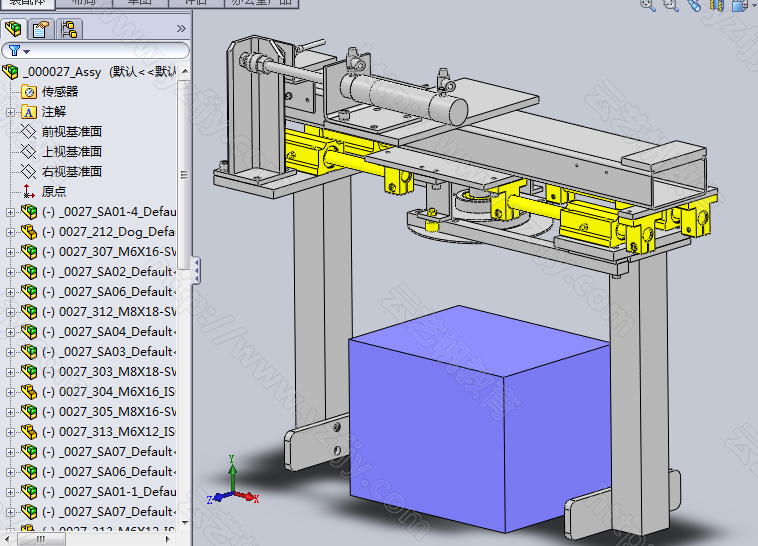
Task: Select the 前视基准面 plane icon
Action: [x=29, y=132]
